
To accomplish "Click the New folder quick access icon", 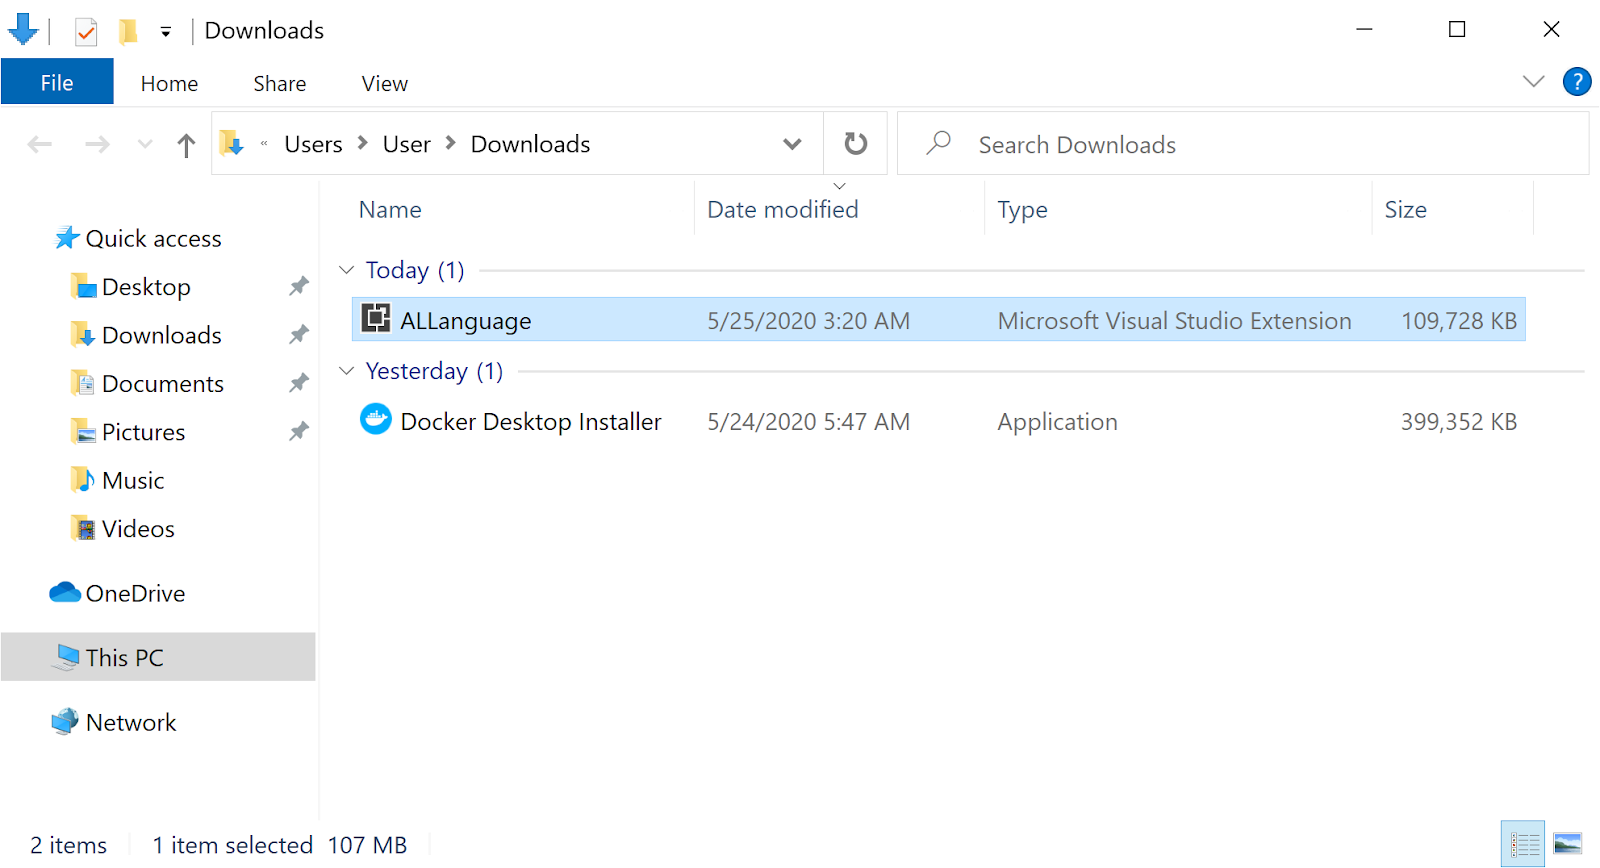I will pyautogui.click(x=128, y=31).
